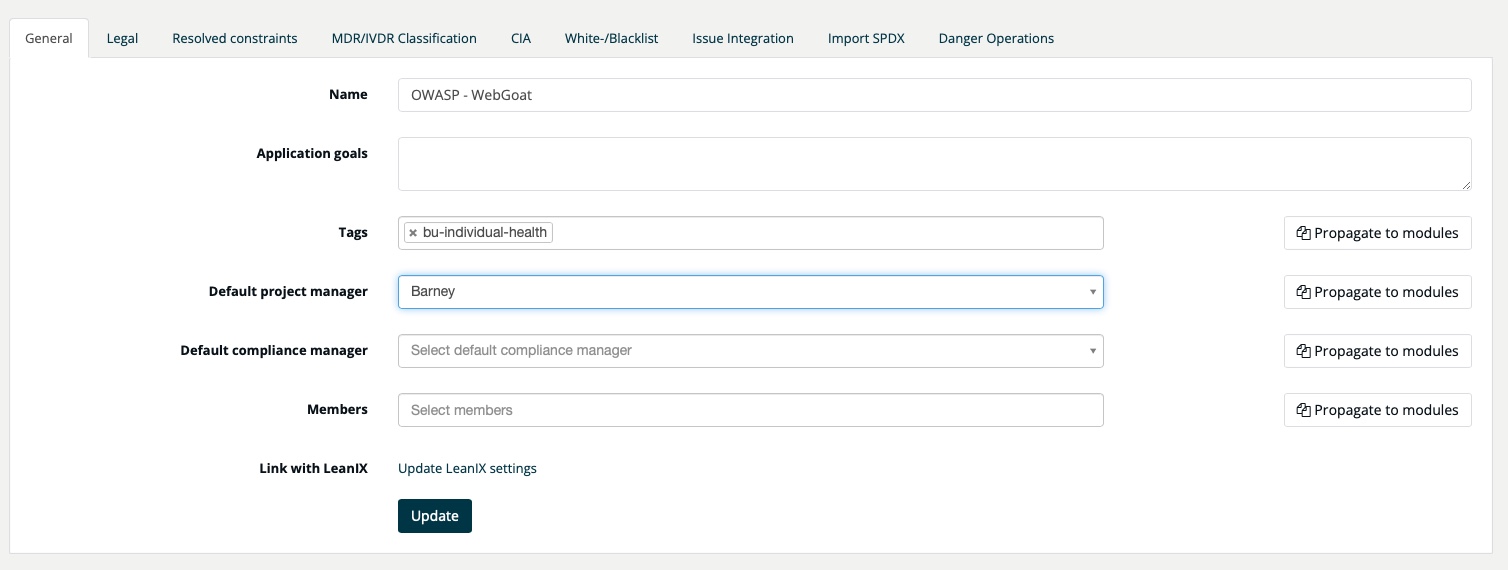Click the Members selection field

(x=751, y=410)
